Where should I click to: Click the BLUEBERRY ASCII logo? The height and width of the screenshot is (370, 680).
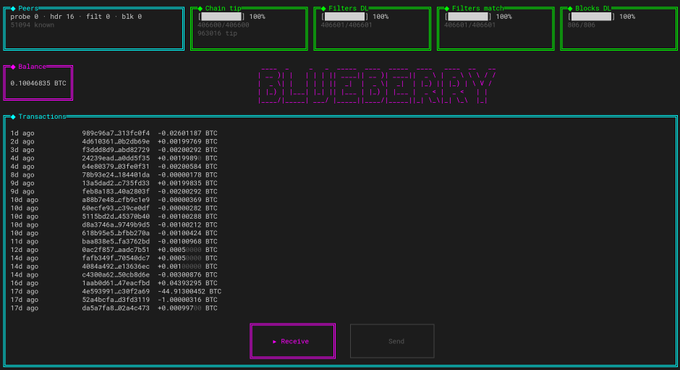[376, 85]
